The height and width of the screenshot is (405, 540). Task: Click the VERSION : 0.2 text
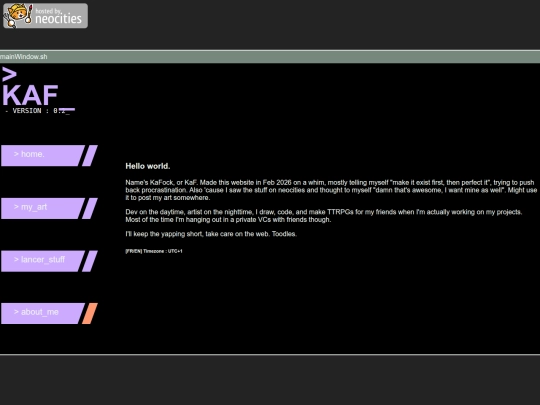click(x=37, y=111)
